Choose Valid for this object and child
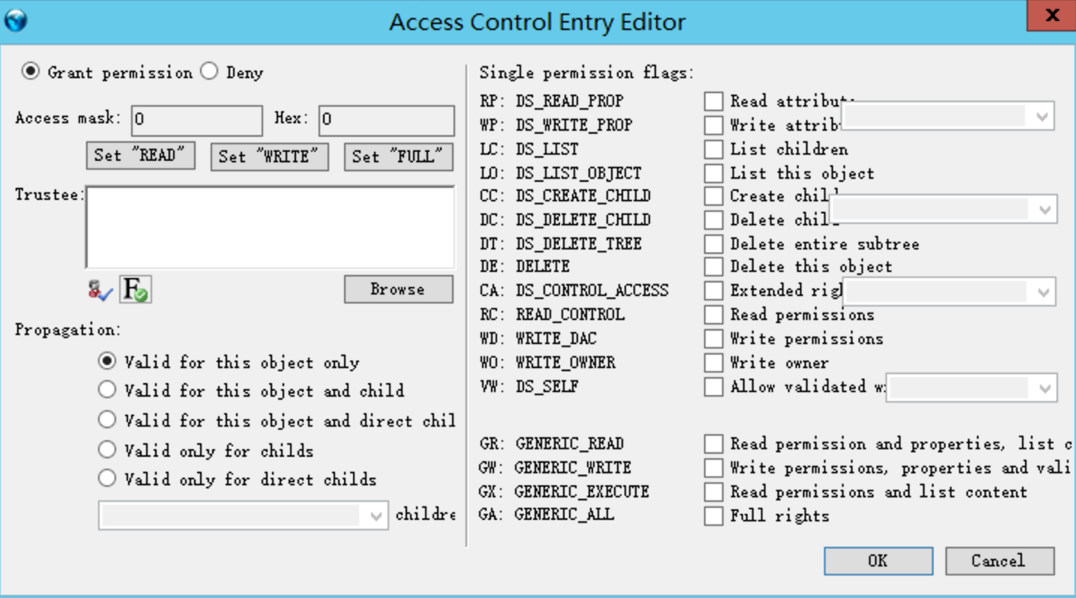Screen dimensions: 1076x598 (107, 390)
